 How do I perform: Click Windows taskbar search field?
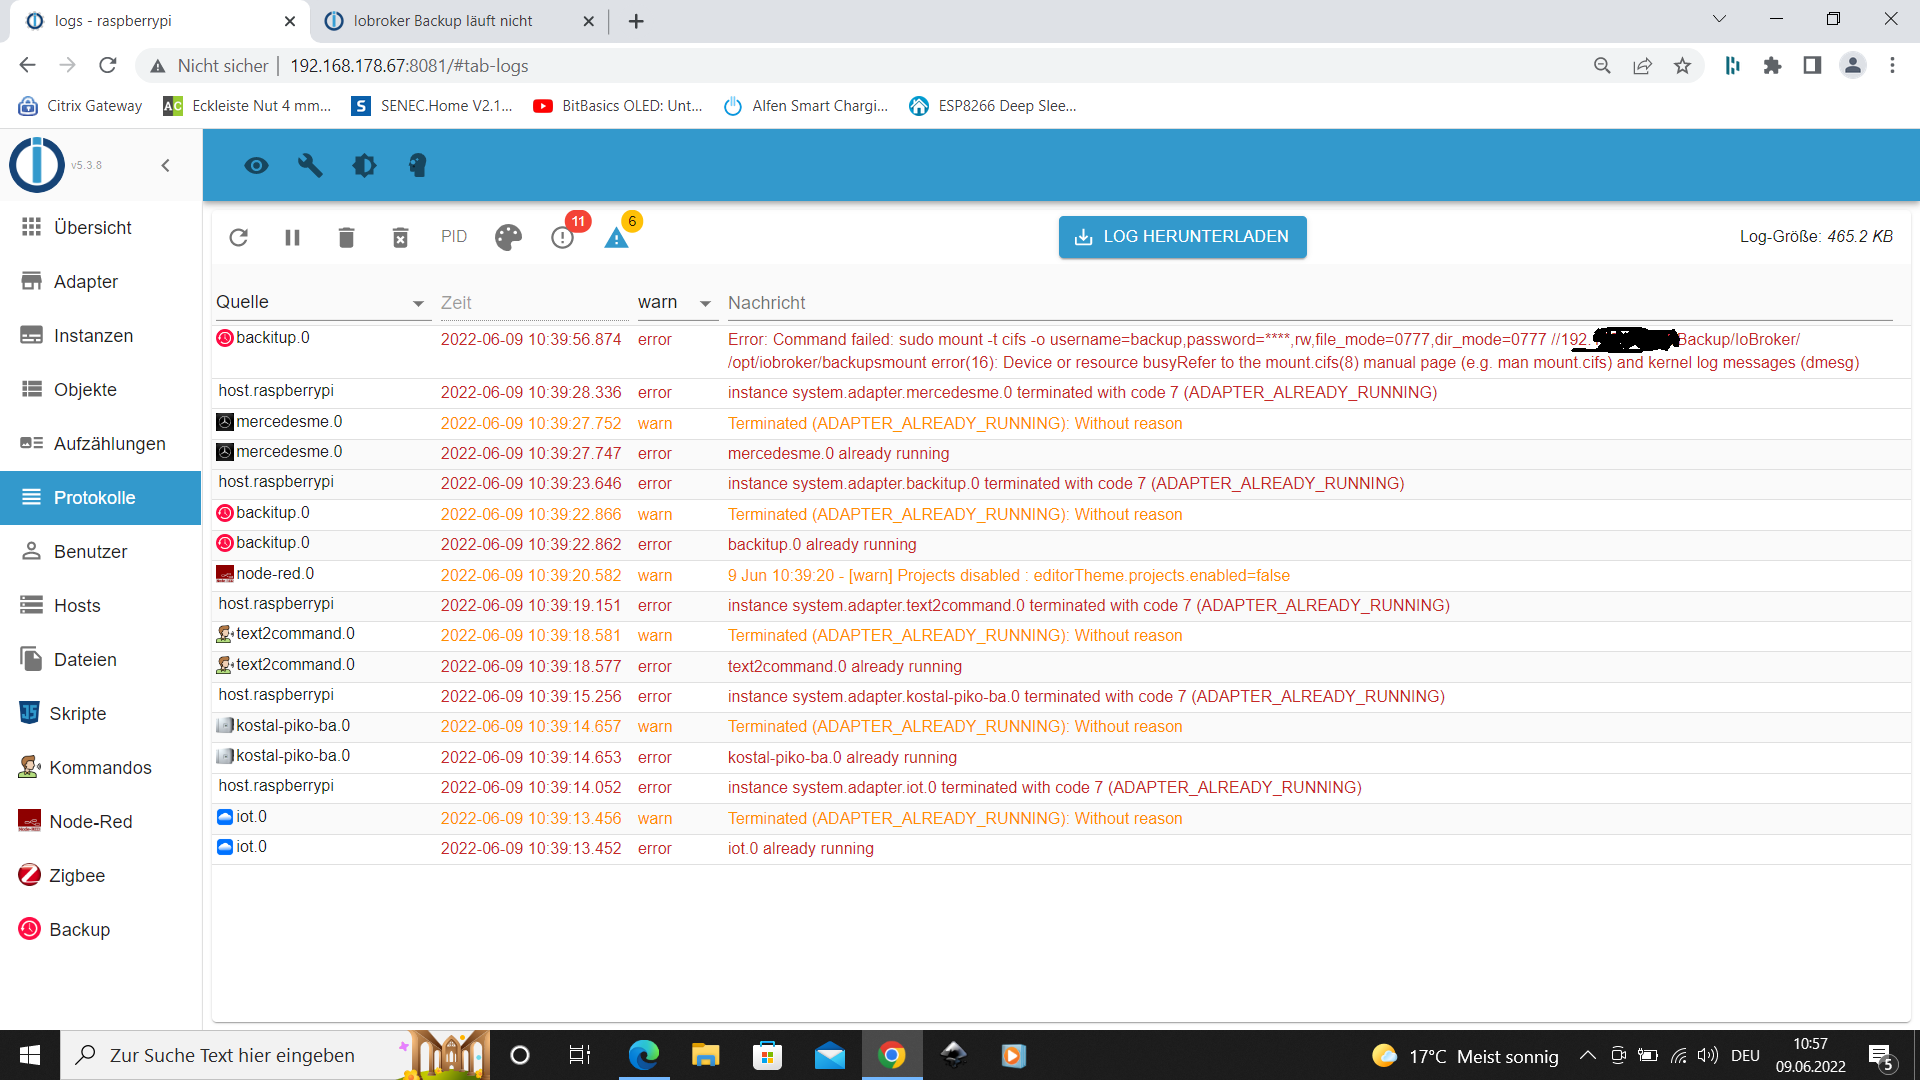click(232, 1055)
